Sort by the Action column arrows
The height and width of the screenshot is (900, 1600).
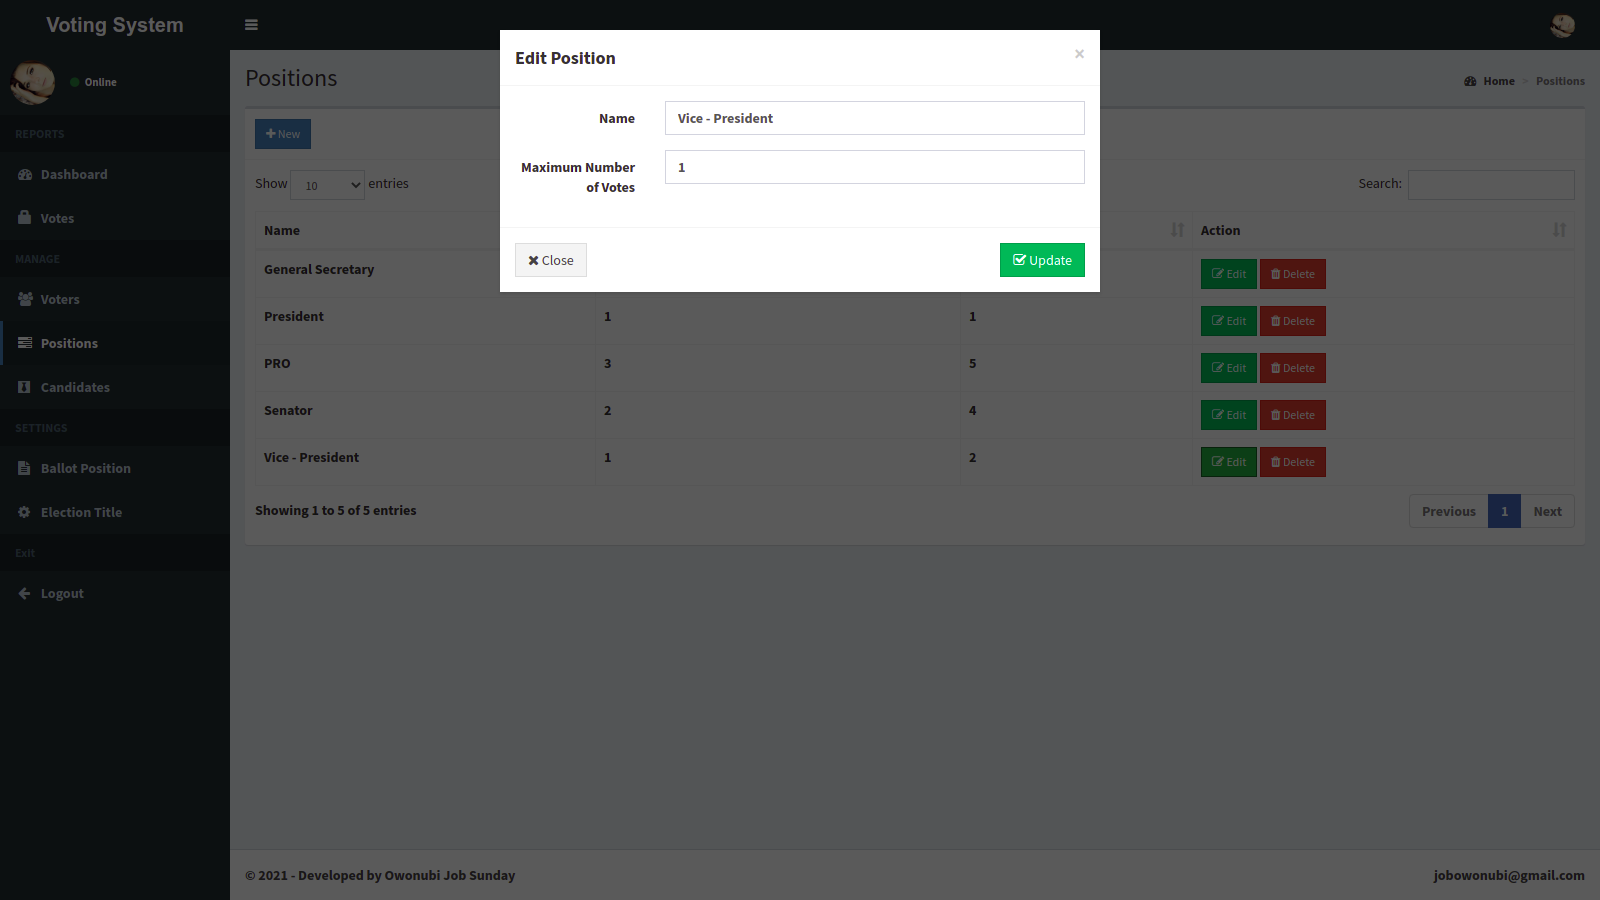pyautogui.click(x=1559, y=230)
